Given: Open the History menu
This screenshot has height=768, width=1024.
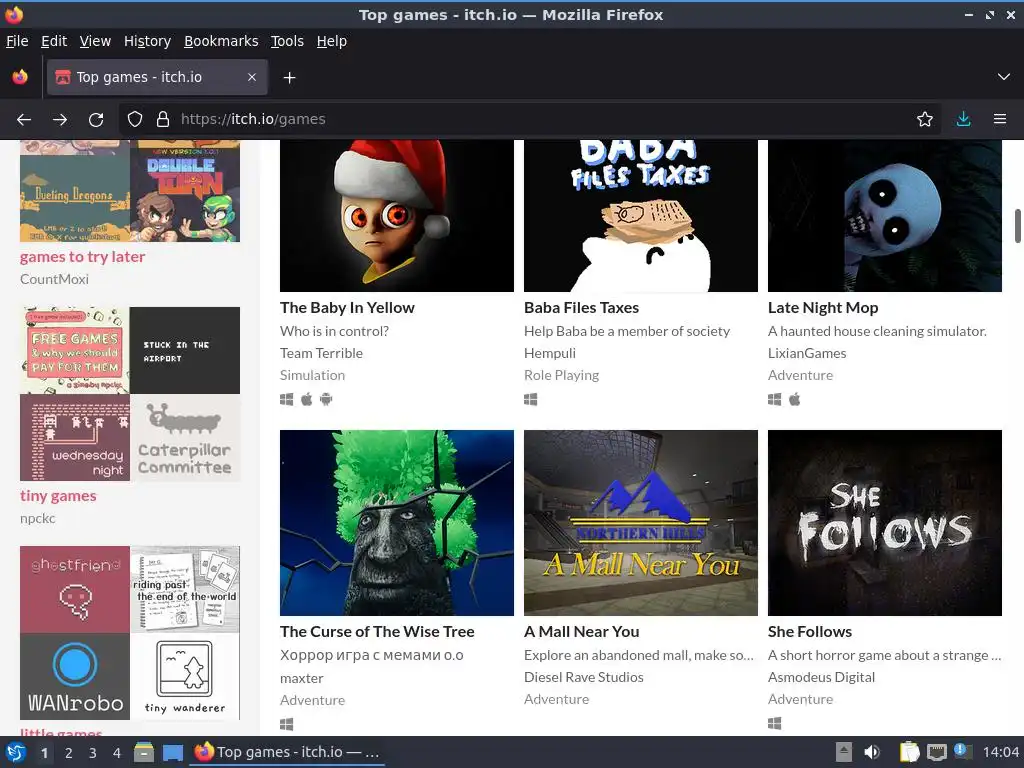Looking at the screenshot, I should coord(148,41).
